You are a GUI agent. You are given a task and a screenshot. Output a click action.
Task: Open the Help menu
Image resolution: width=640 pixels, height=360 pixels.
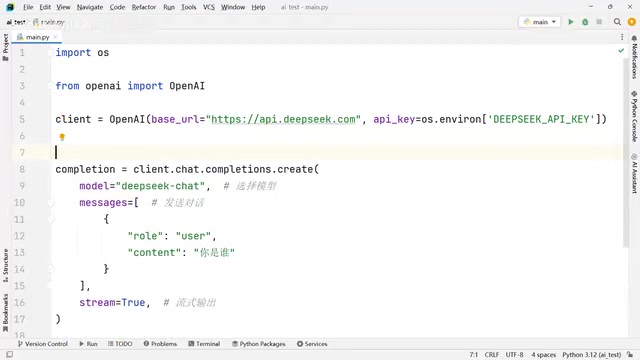pos(258,7)
